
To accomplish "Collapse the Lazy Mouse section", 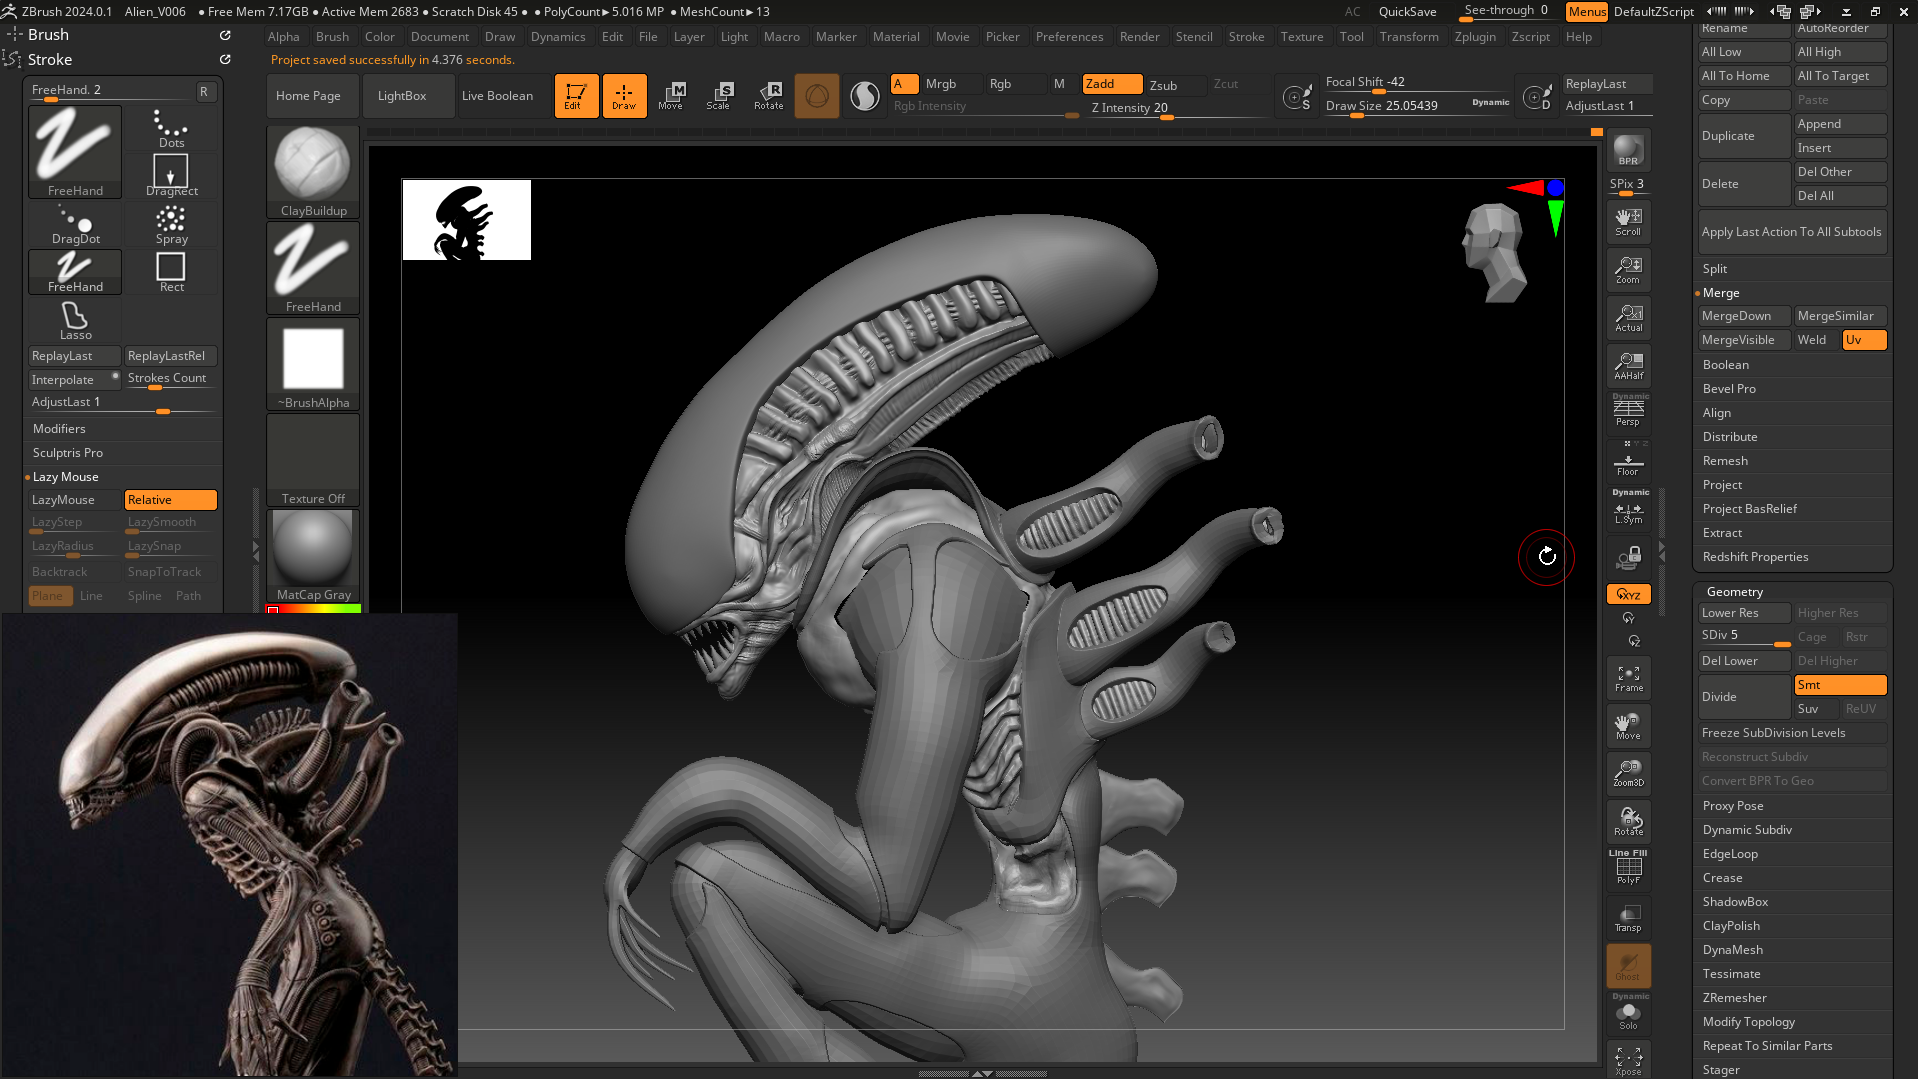I will 66,477.
